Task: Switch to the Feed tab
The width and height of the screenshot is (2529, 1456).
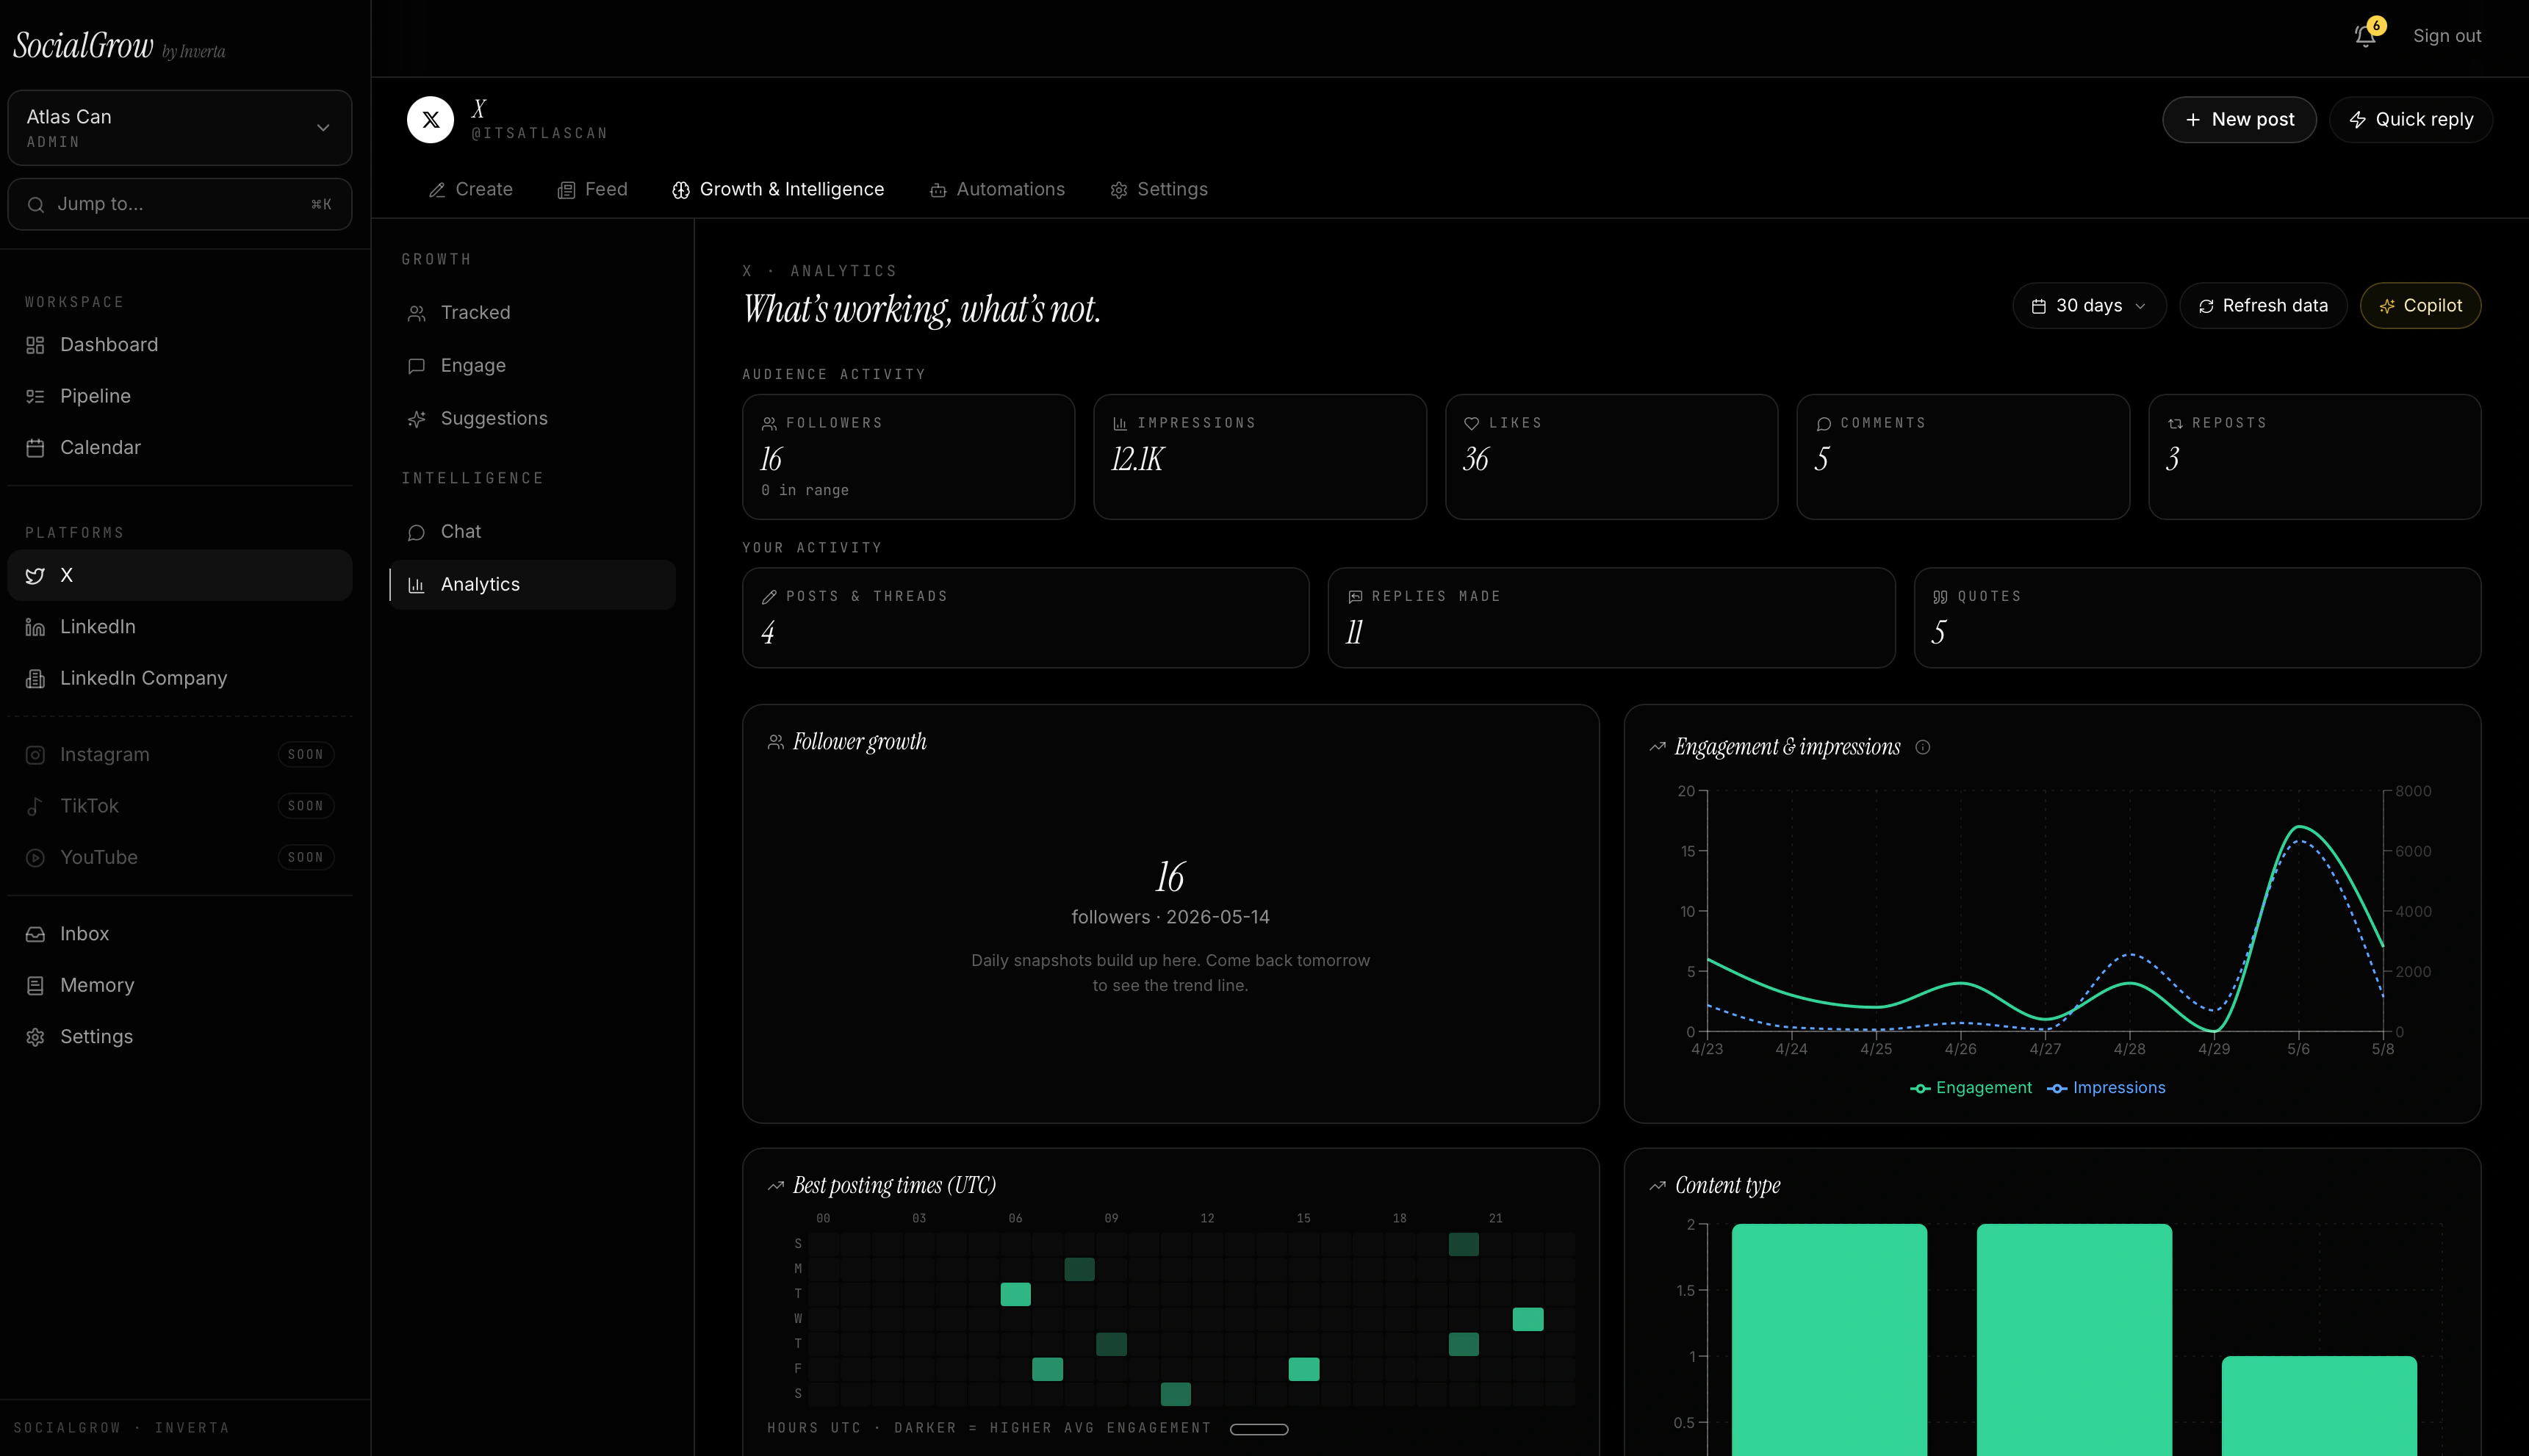Action: [x=592, y=190]
